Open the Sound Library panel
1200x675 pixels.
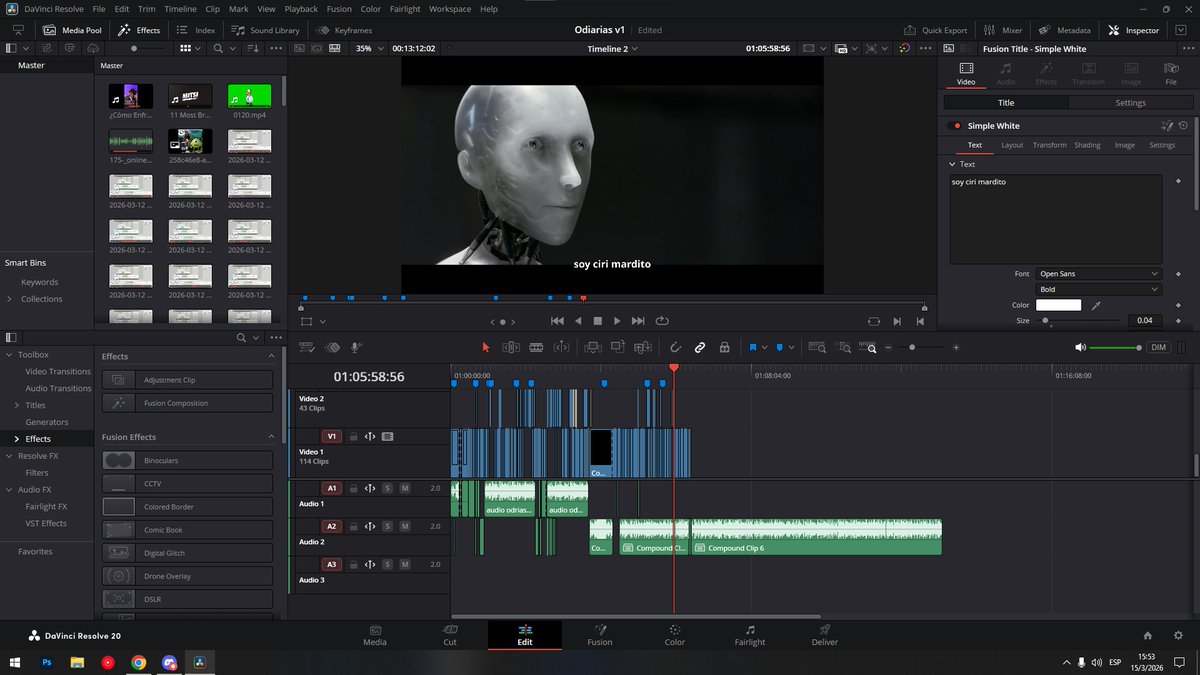tap(265, 30)
